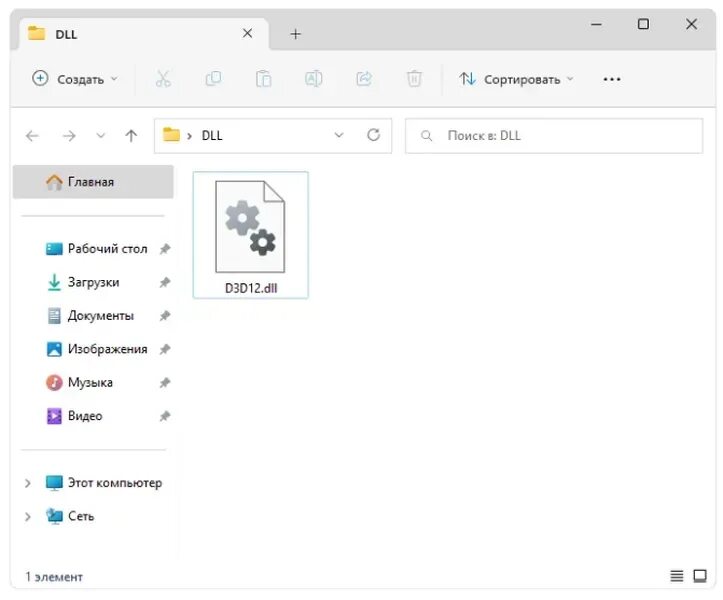
Task: Click the Delete trash can icon
Action: pos(414,79)
